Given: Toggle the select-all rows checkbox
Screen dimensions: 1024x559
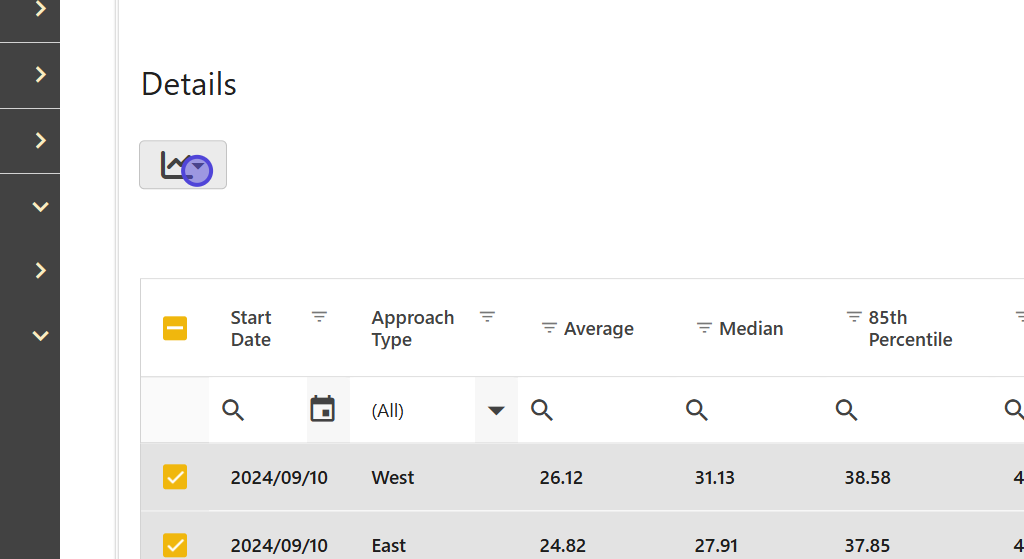Looking at the screenshot, I should pos(175,328).
